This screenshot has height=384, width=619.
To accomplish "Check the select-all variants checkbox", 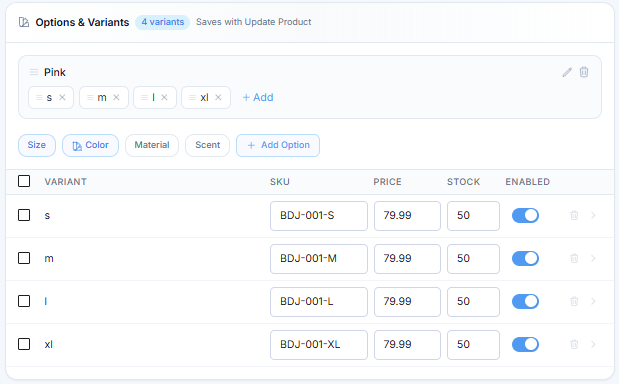I will [x=24, y=181].
